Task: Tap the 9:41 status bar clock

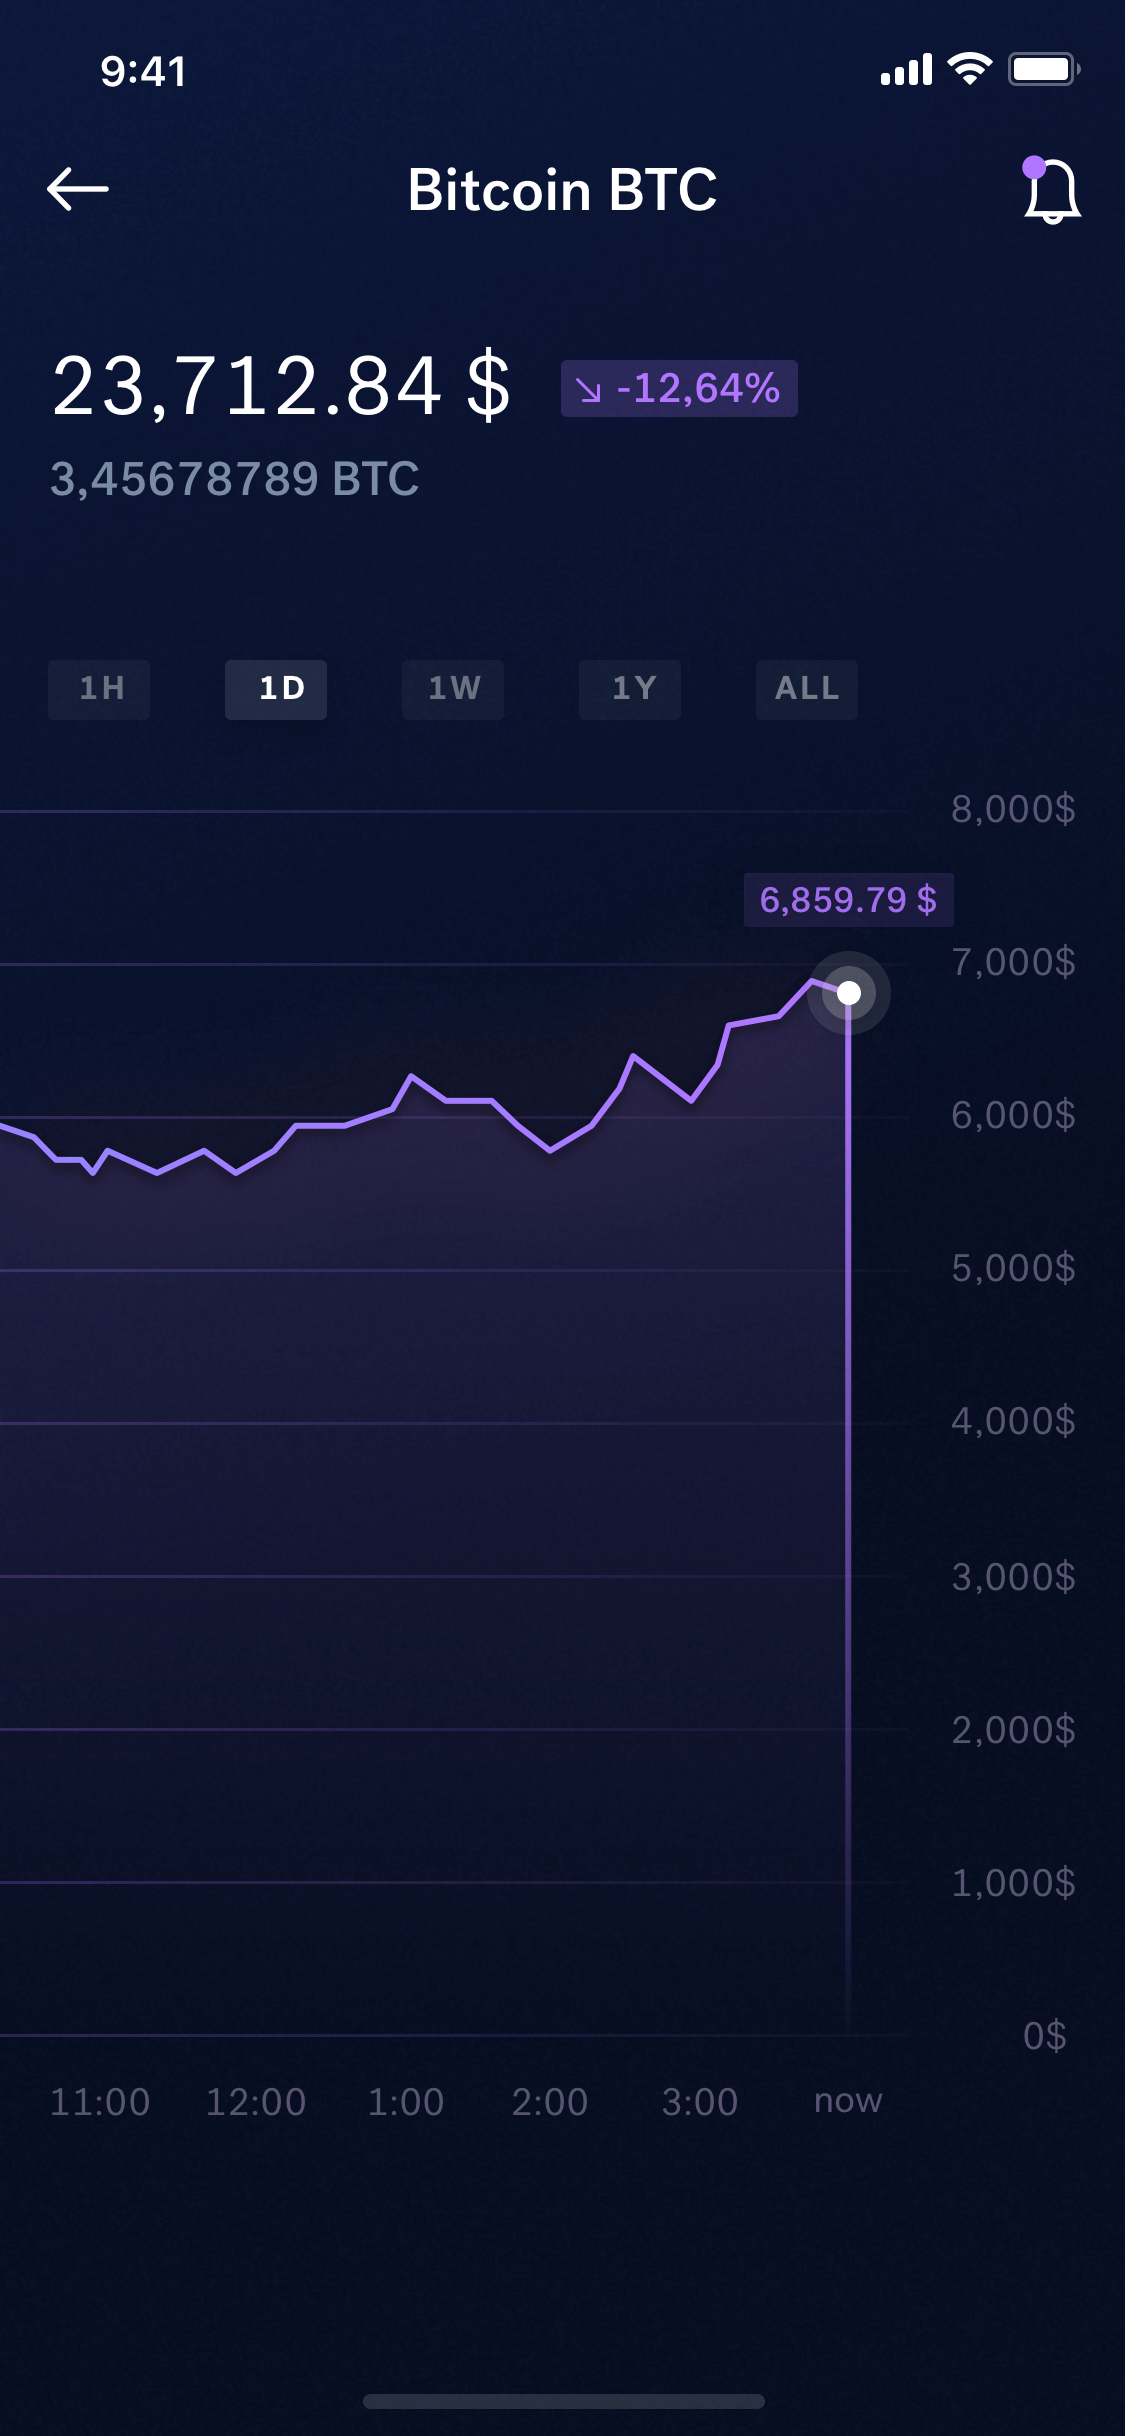Action: [x=143, y=71]
